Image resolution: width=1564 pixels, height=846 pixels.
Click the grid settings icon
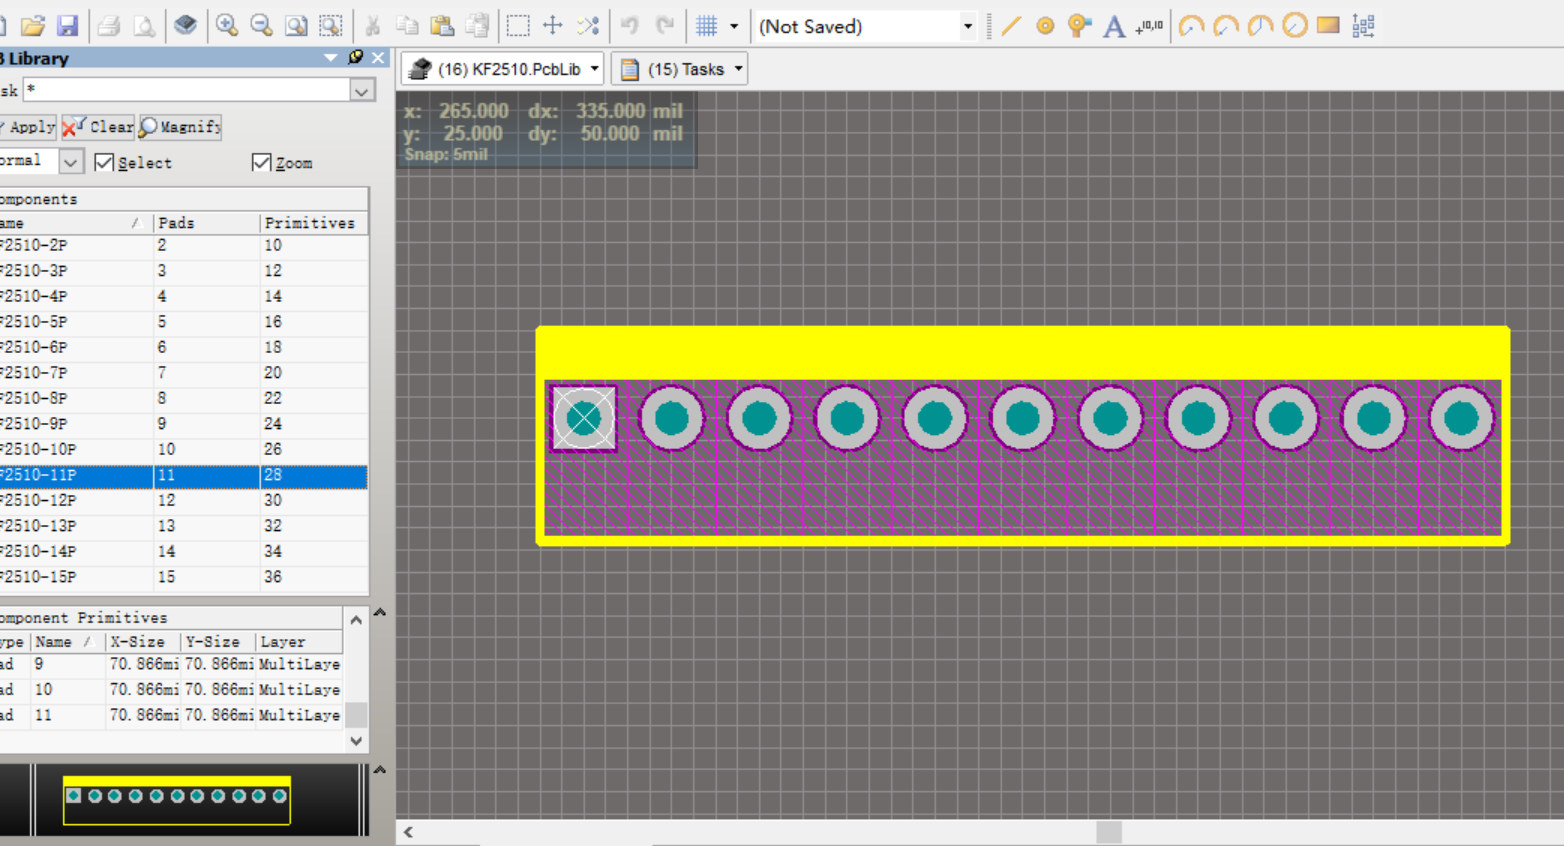(707, 26)
